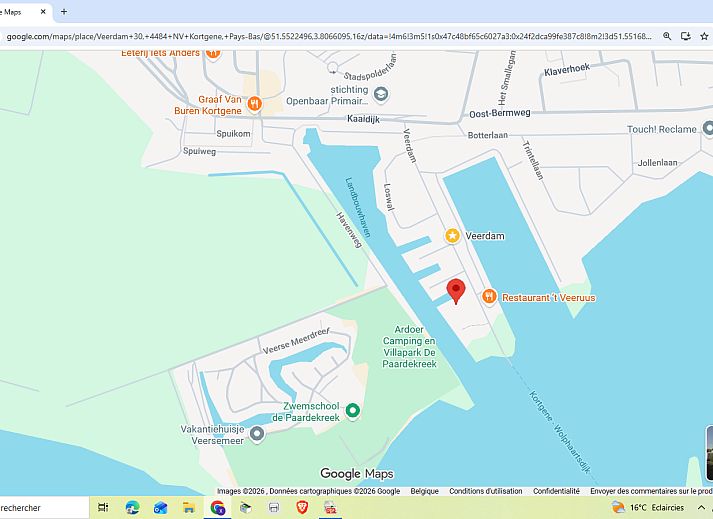
Task: Open Conditions d'utilisation link
Action: [485, 491]
